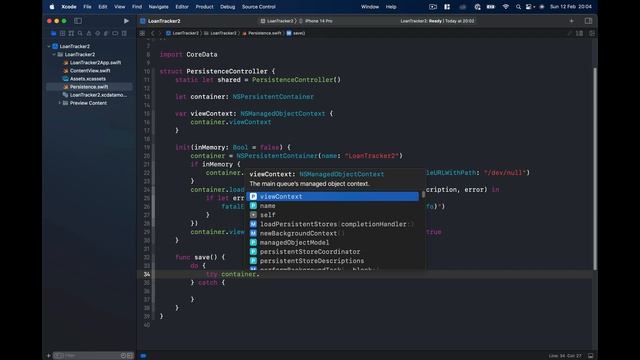Open the Xcode menu
This screenshot has width=640, height=360.
pos(69,7)
